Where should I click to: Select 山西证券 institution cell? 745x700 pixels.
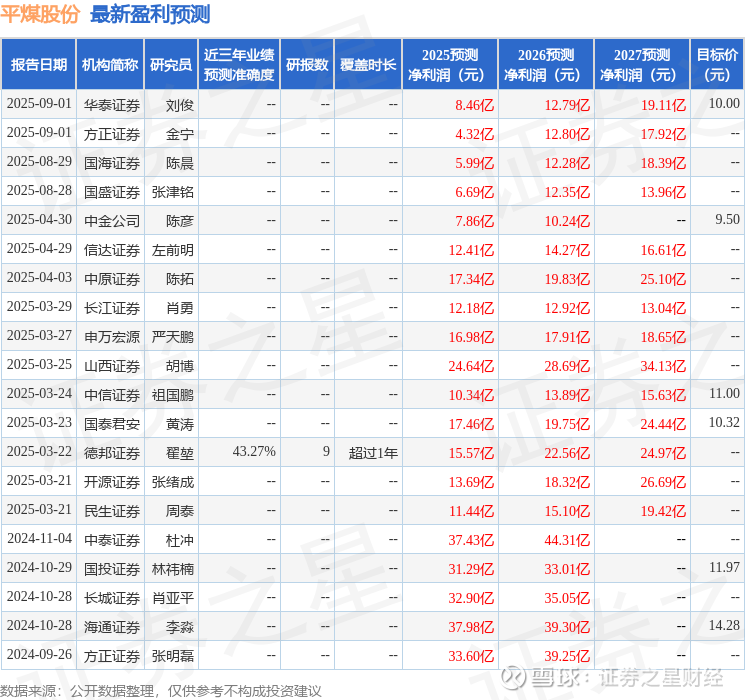pos(112,366)
